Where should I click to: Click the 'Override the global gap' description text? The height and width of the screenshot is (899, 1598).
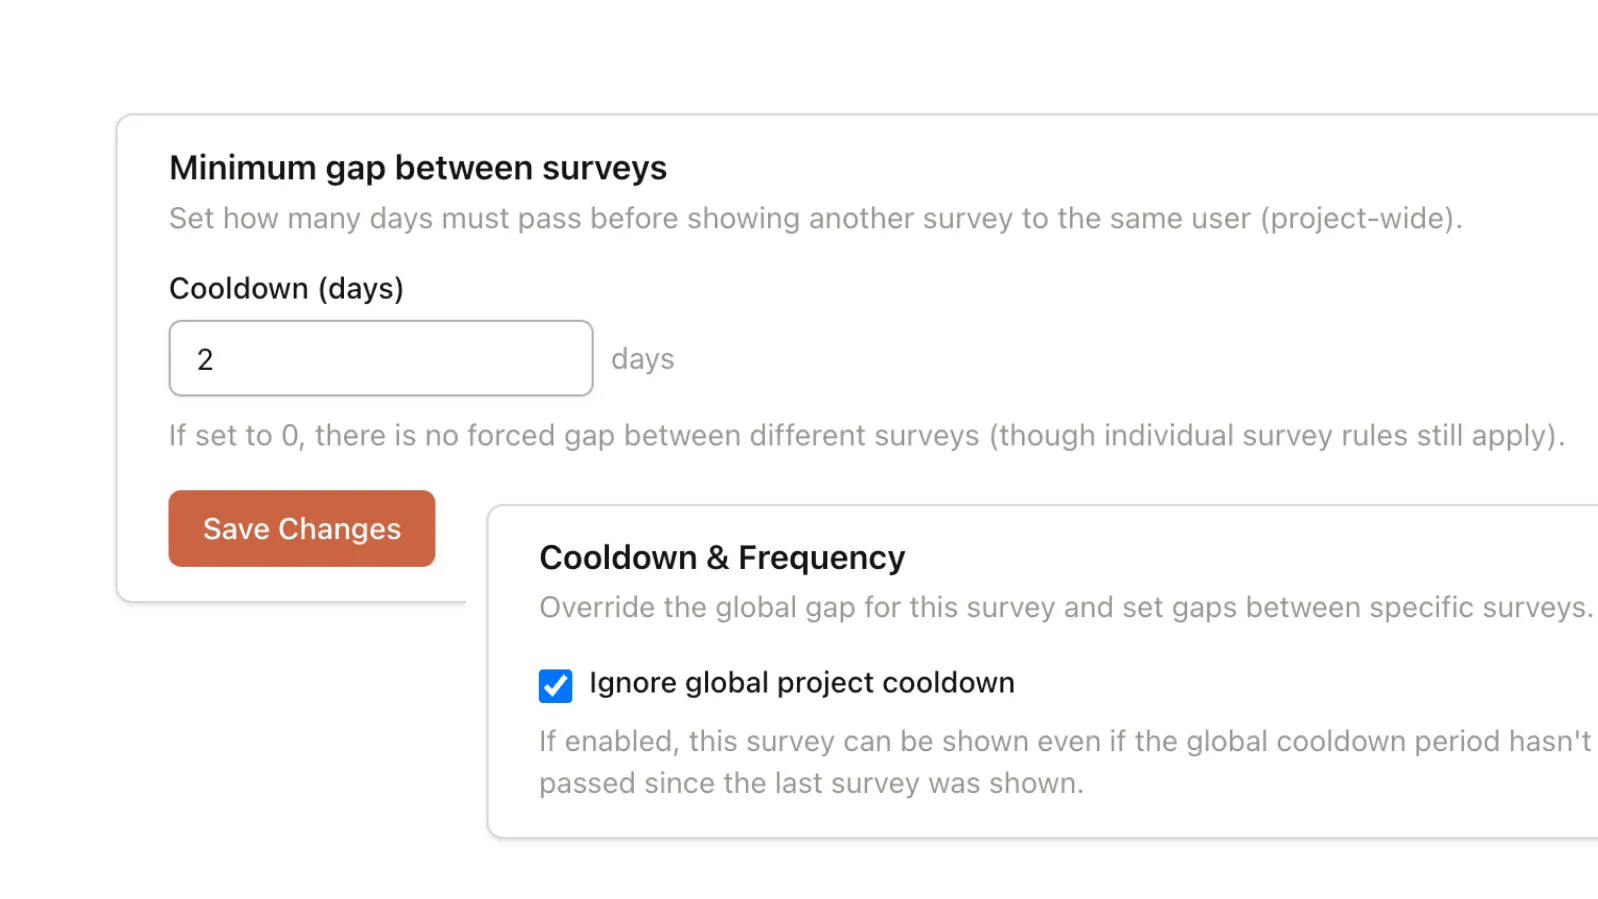point(1064,607)
